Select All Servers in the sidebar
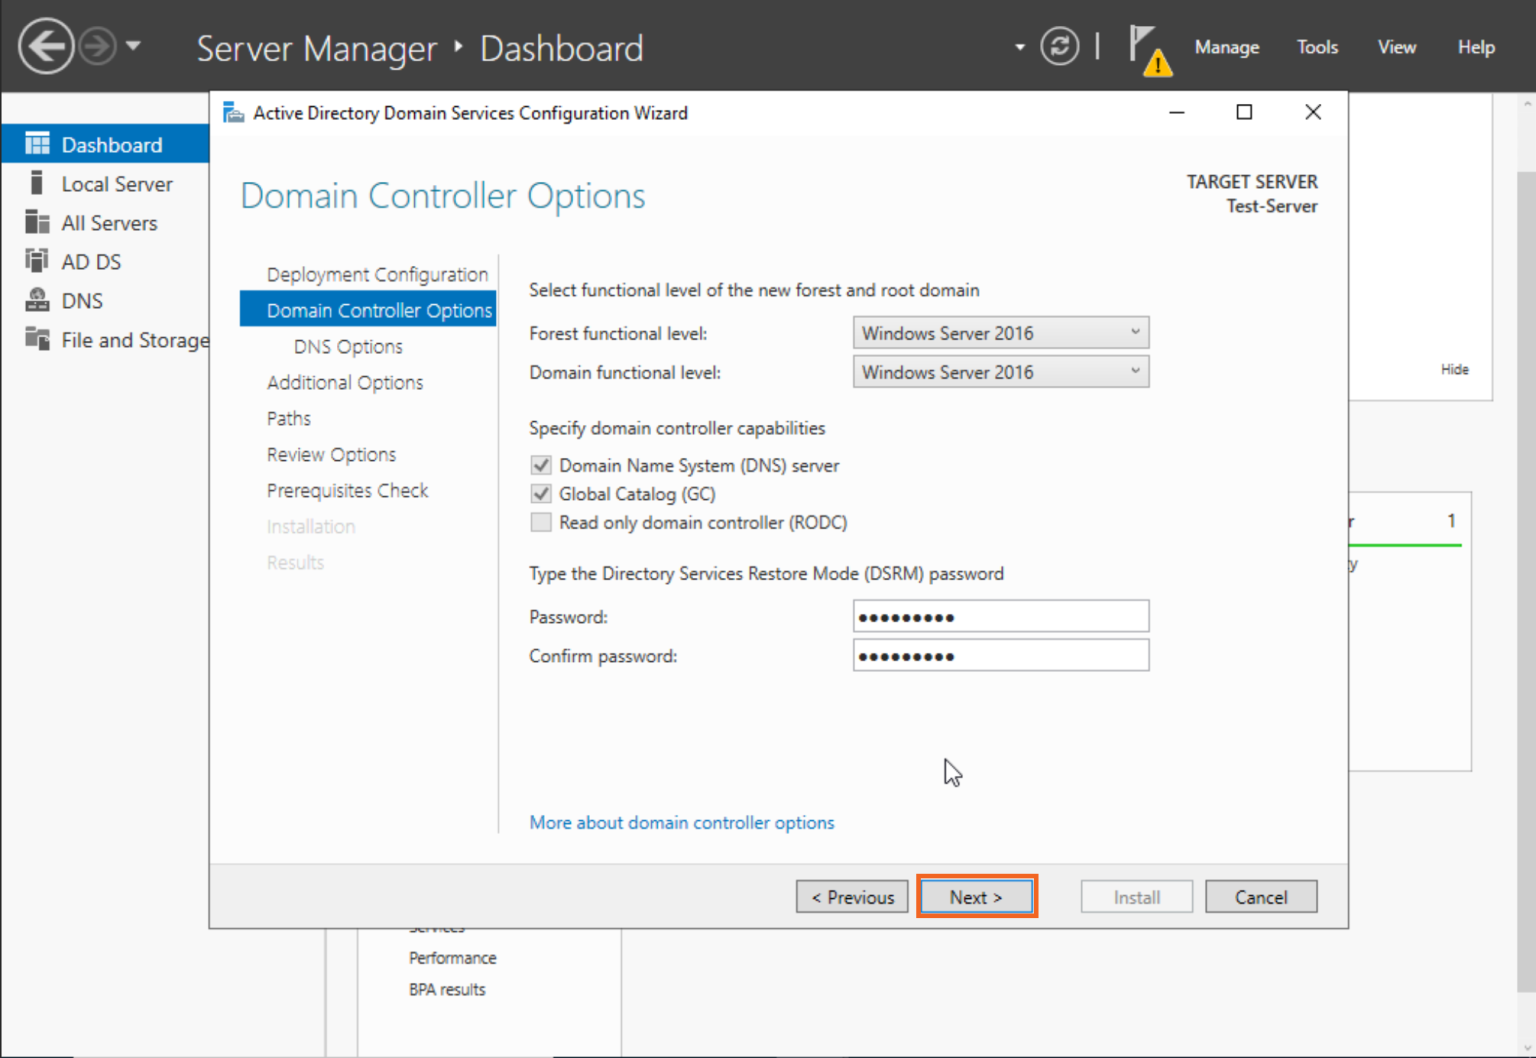This screenshot has height=1058, width=1536. 109,222
